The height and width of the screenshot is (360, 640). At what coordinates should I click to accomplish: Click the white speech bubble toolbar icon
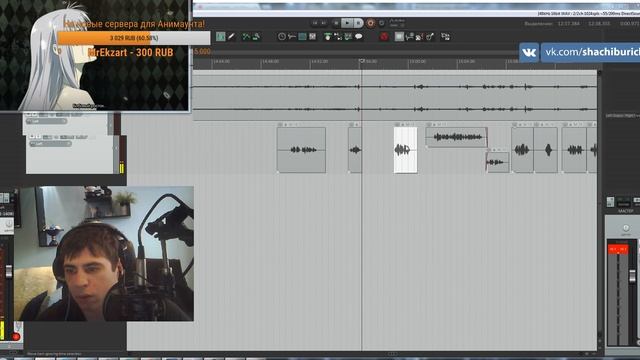359,37
